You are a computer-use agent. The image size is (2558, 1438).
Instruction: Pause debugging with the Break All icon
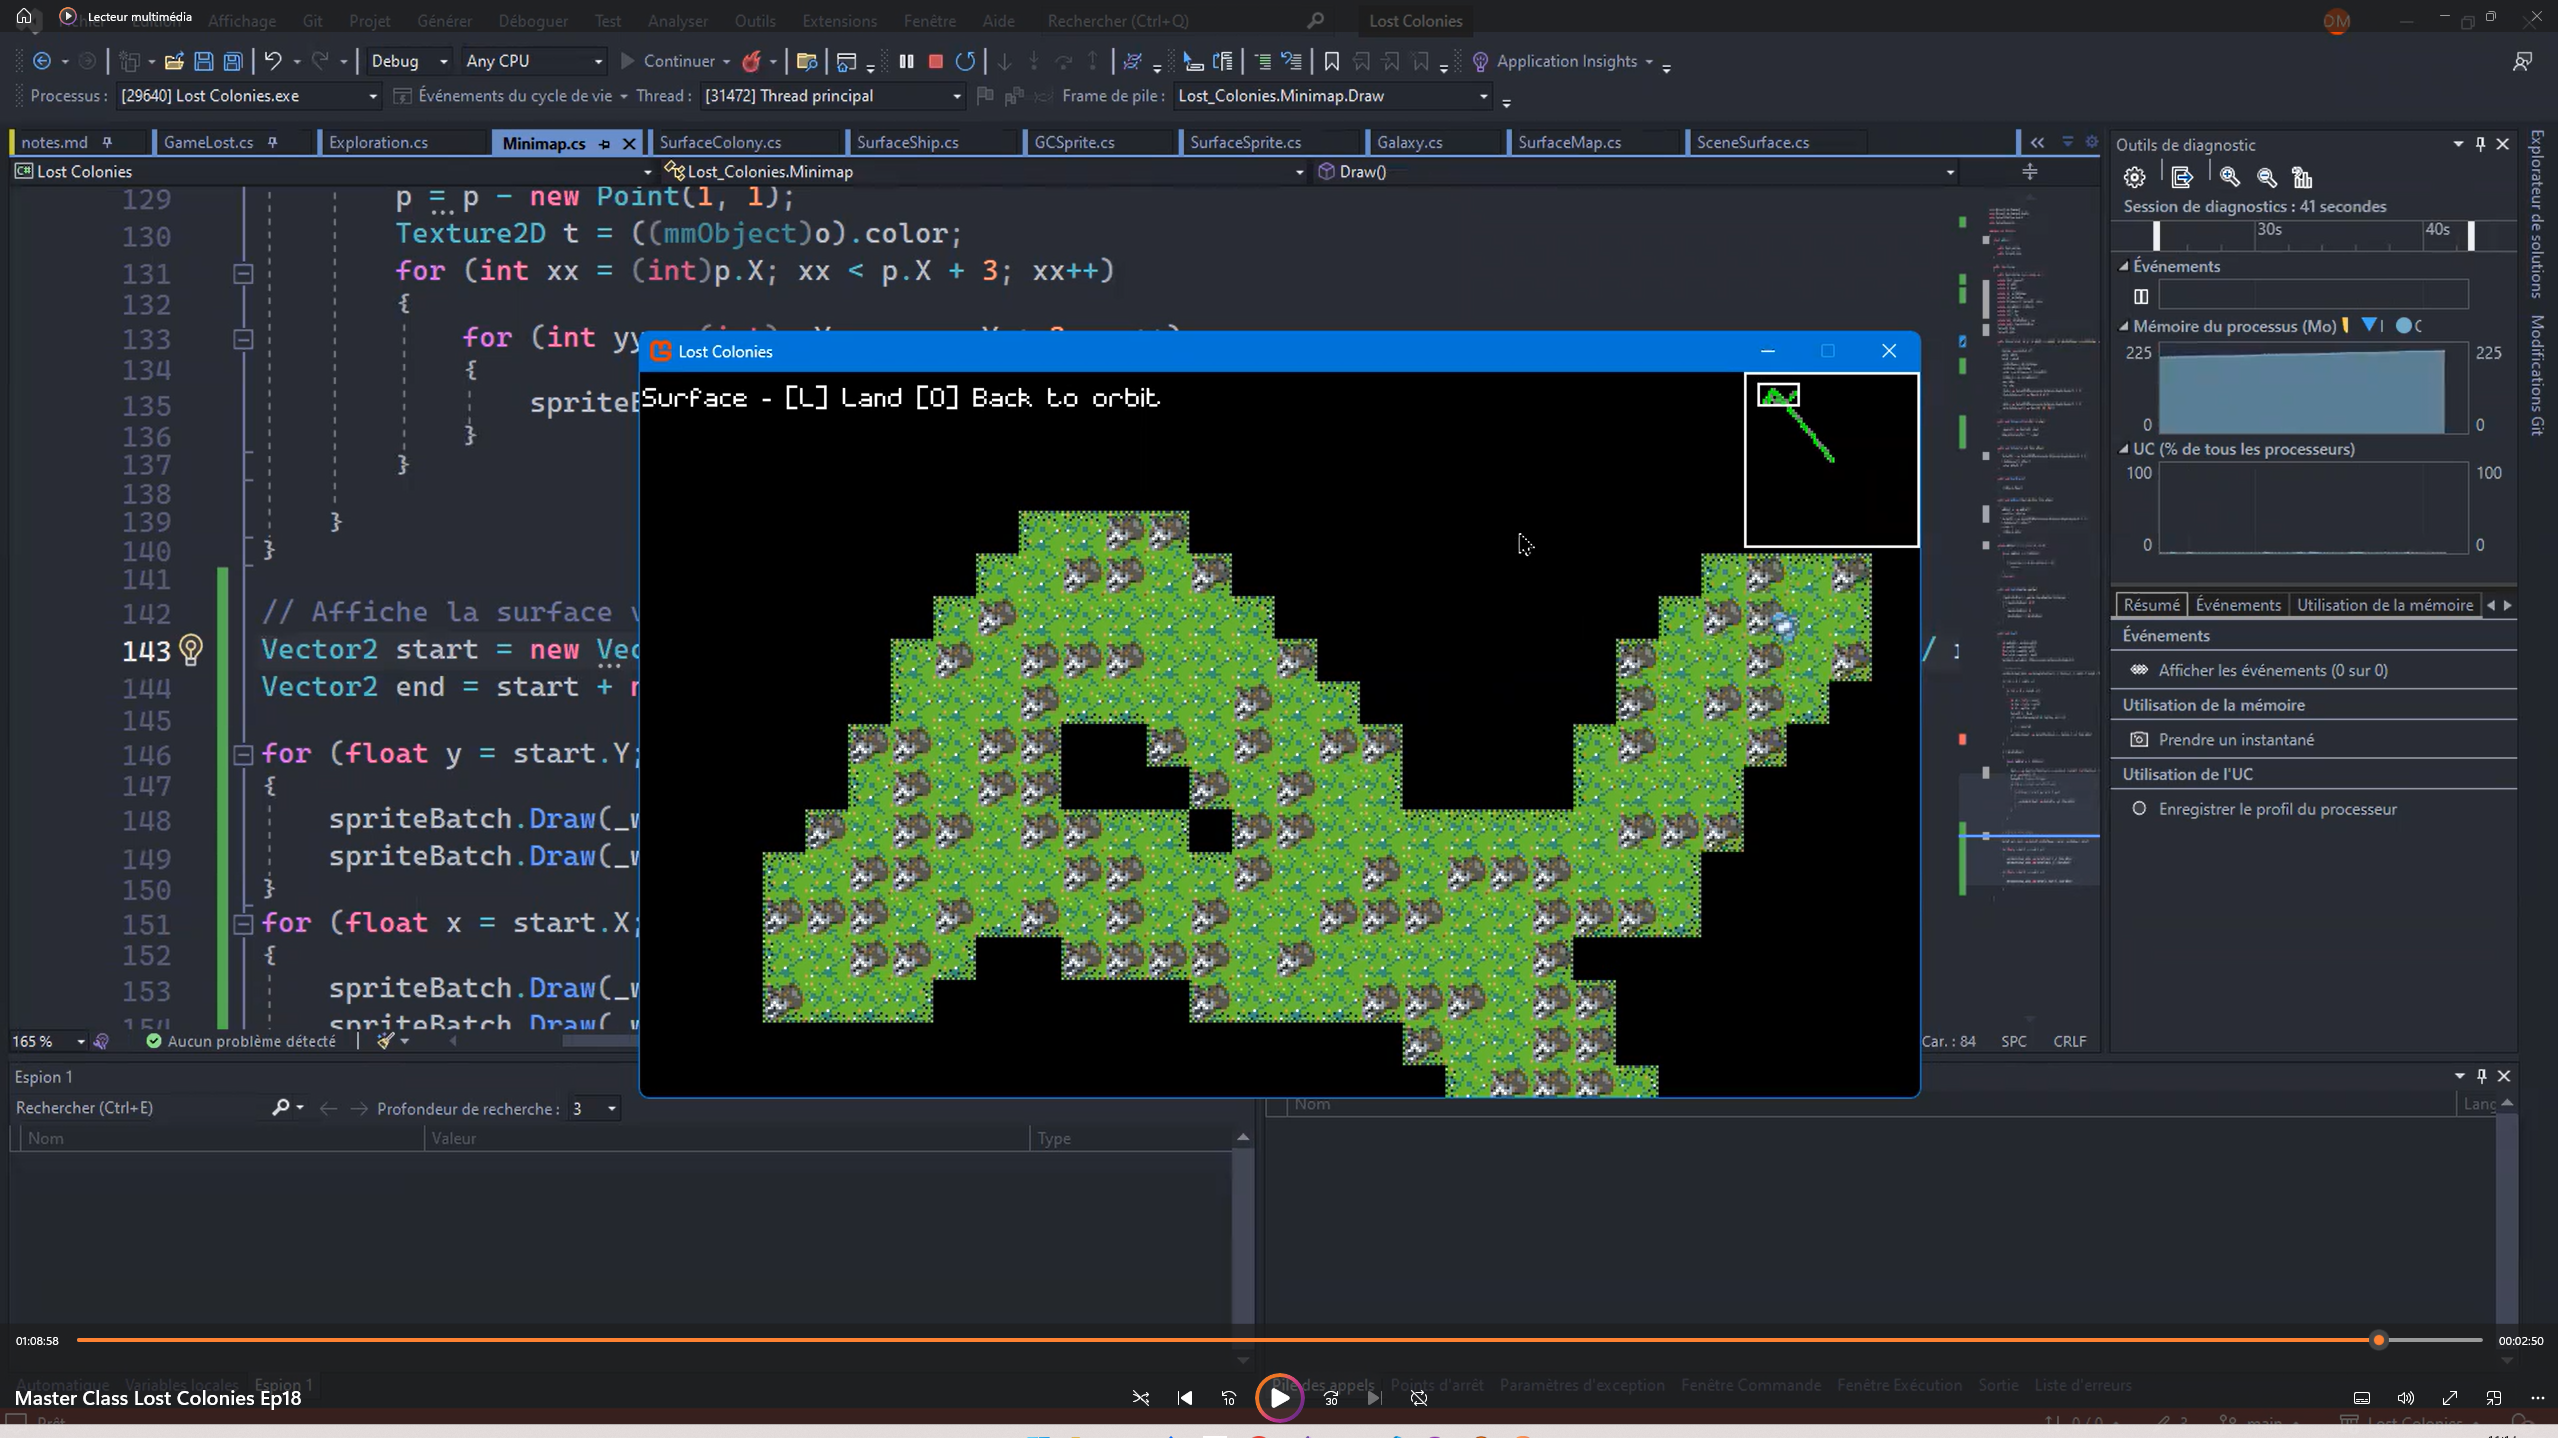point(906,61)
